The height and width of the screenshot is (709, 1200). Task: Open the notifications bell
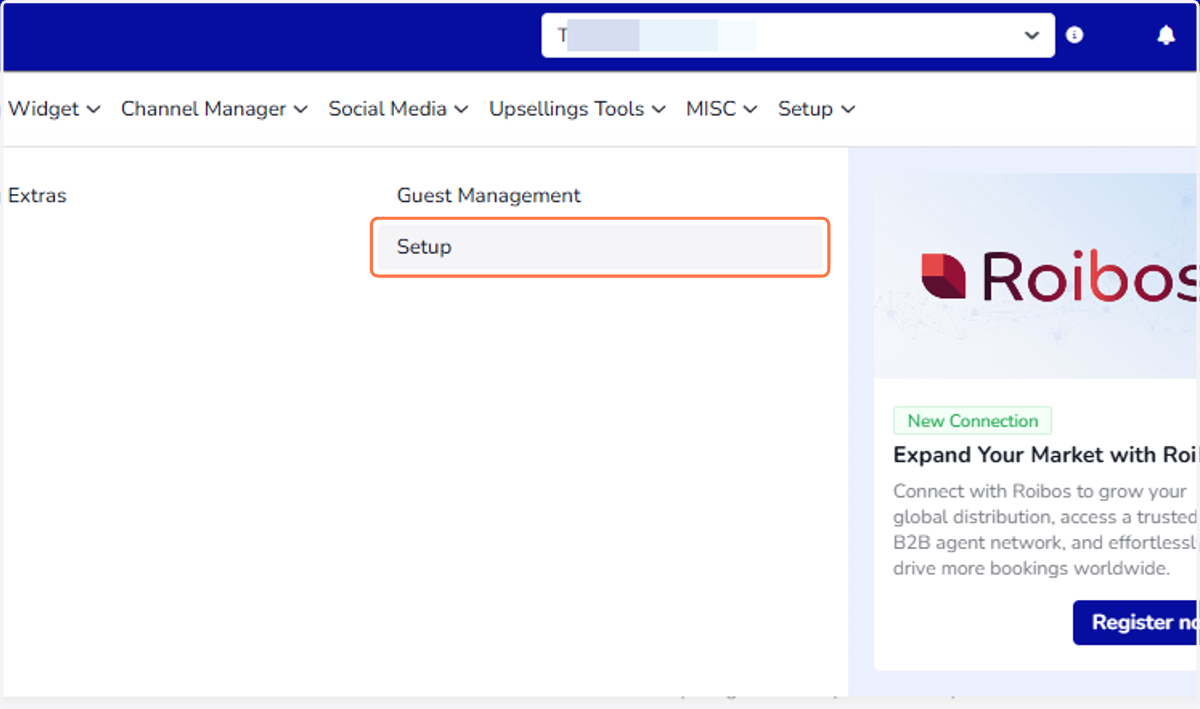click(1166, 35)
